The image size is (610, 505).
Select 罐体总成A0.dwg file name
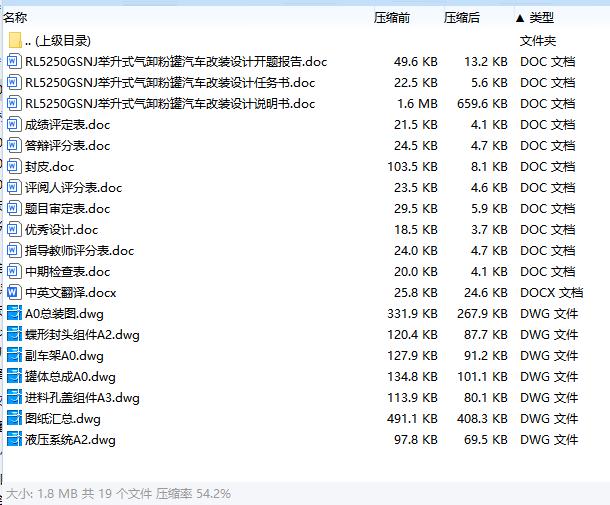click(70, 377)
